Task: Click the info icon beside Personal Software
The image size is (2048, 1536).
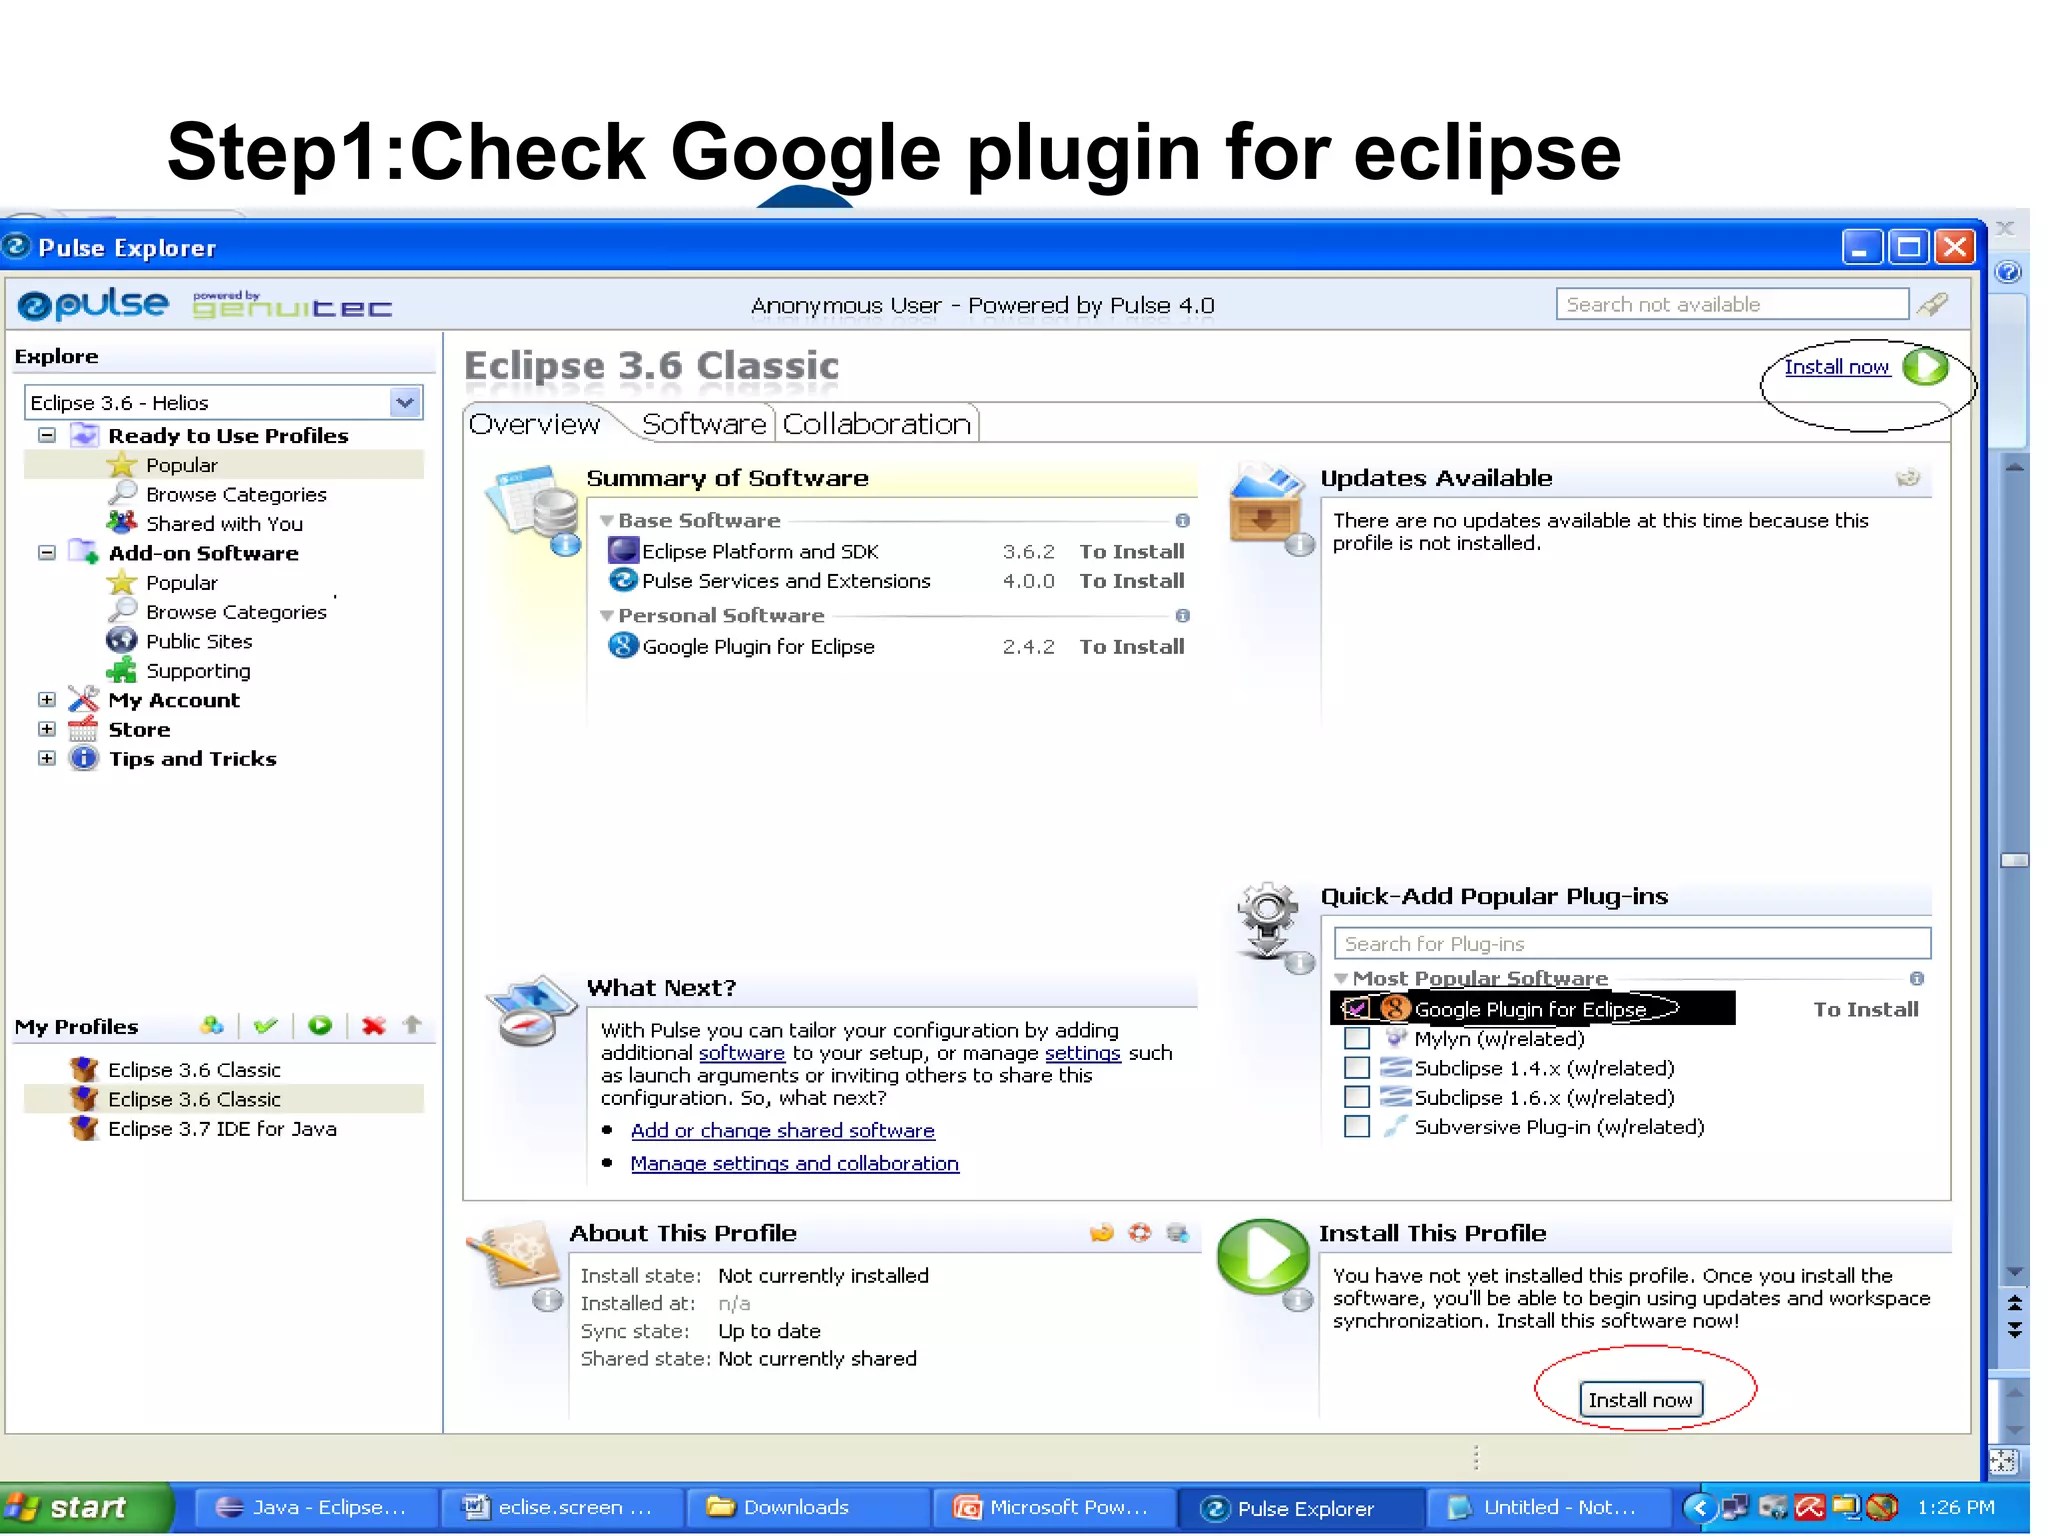Action: tap(1183, 615)
